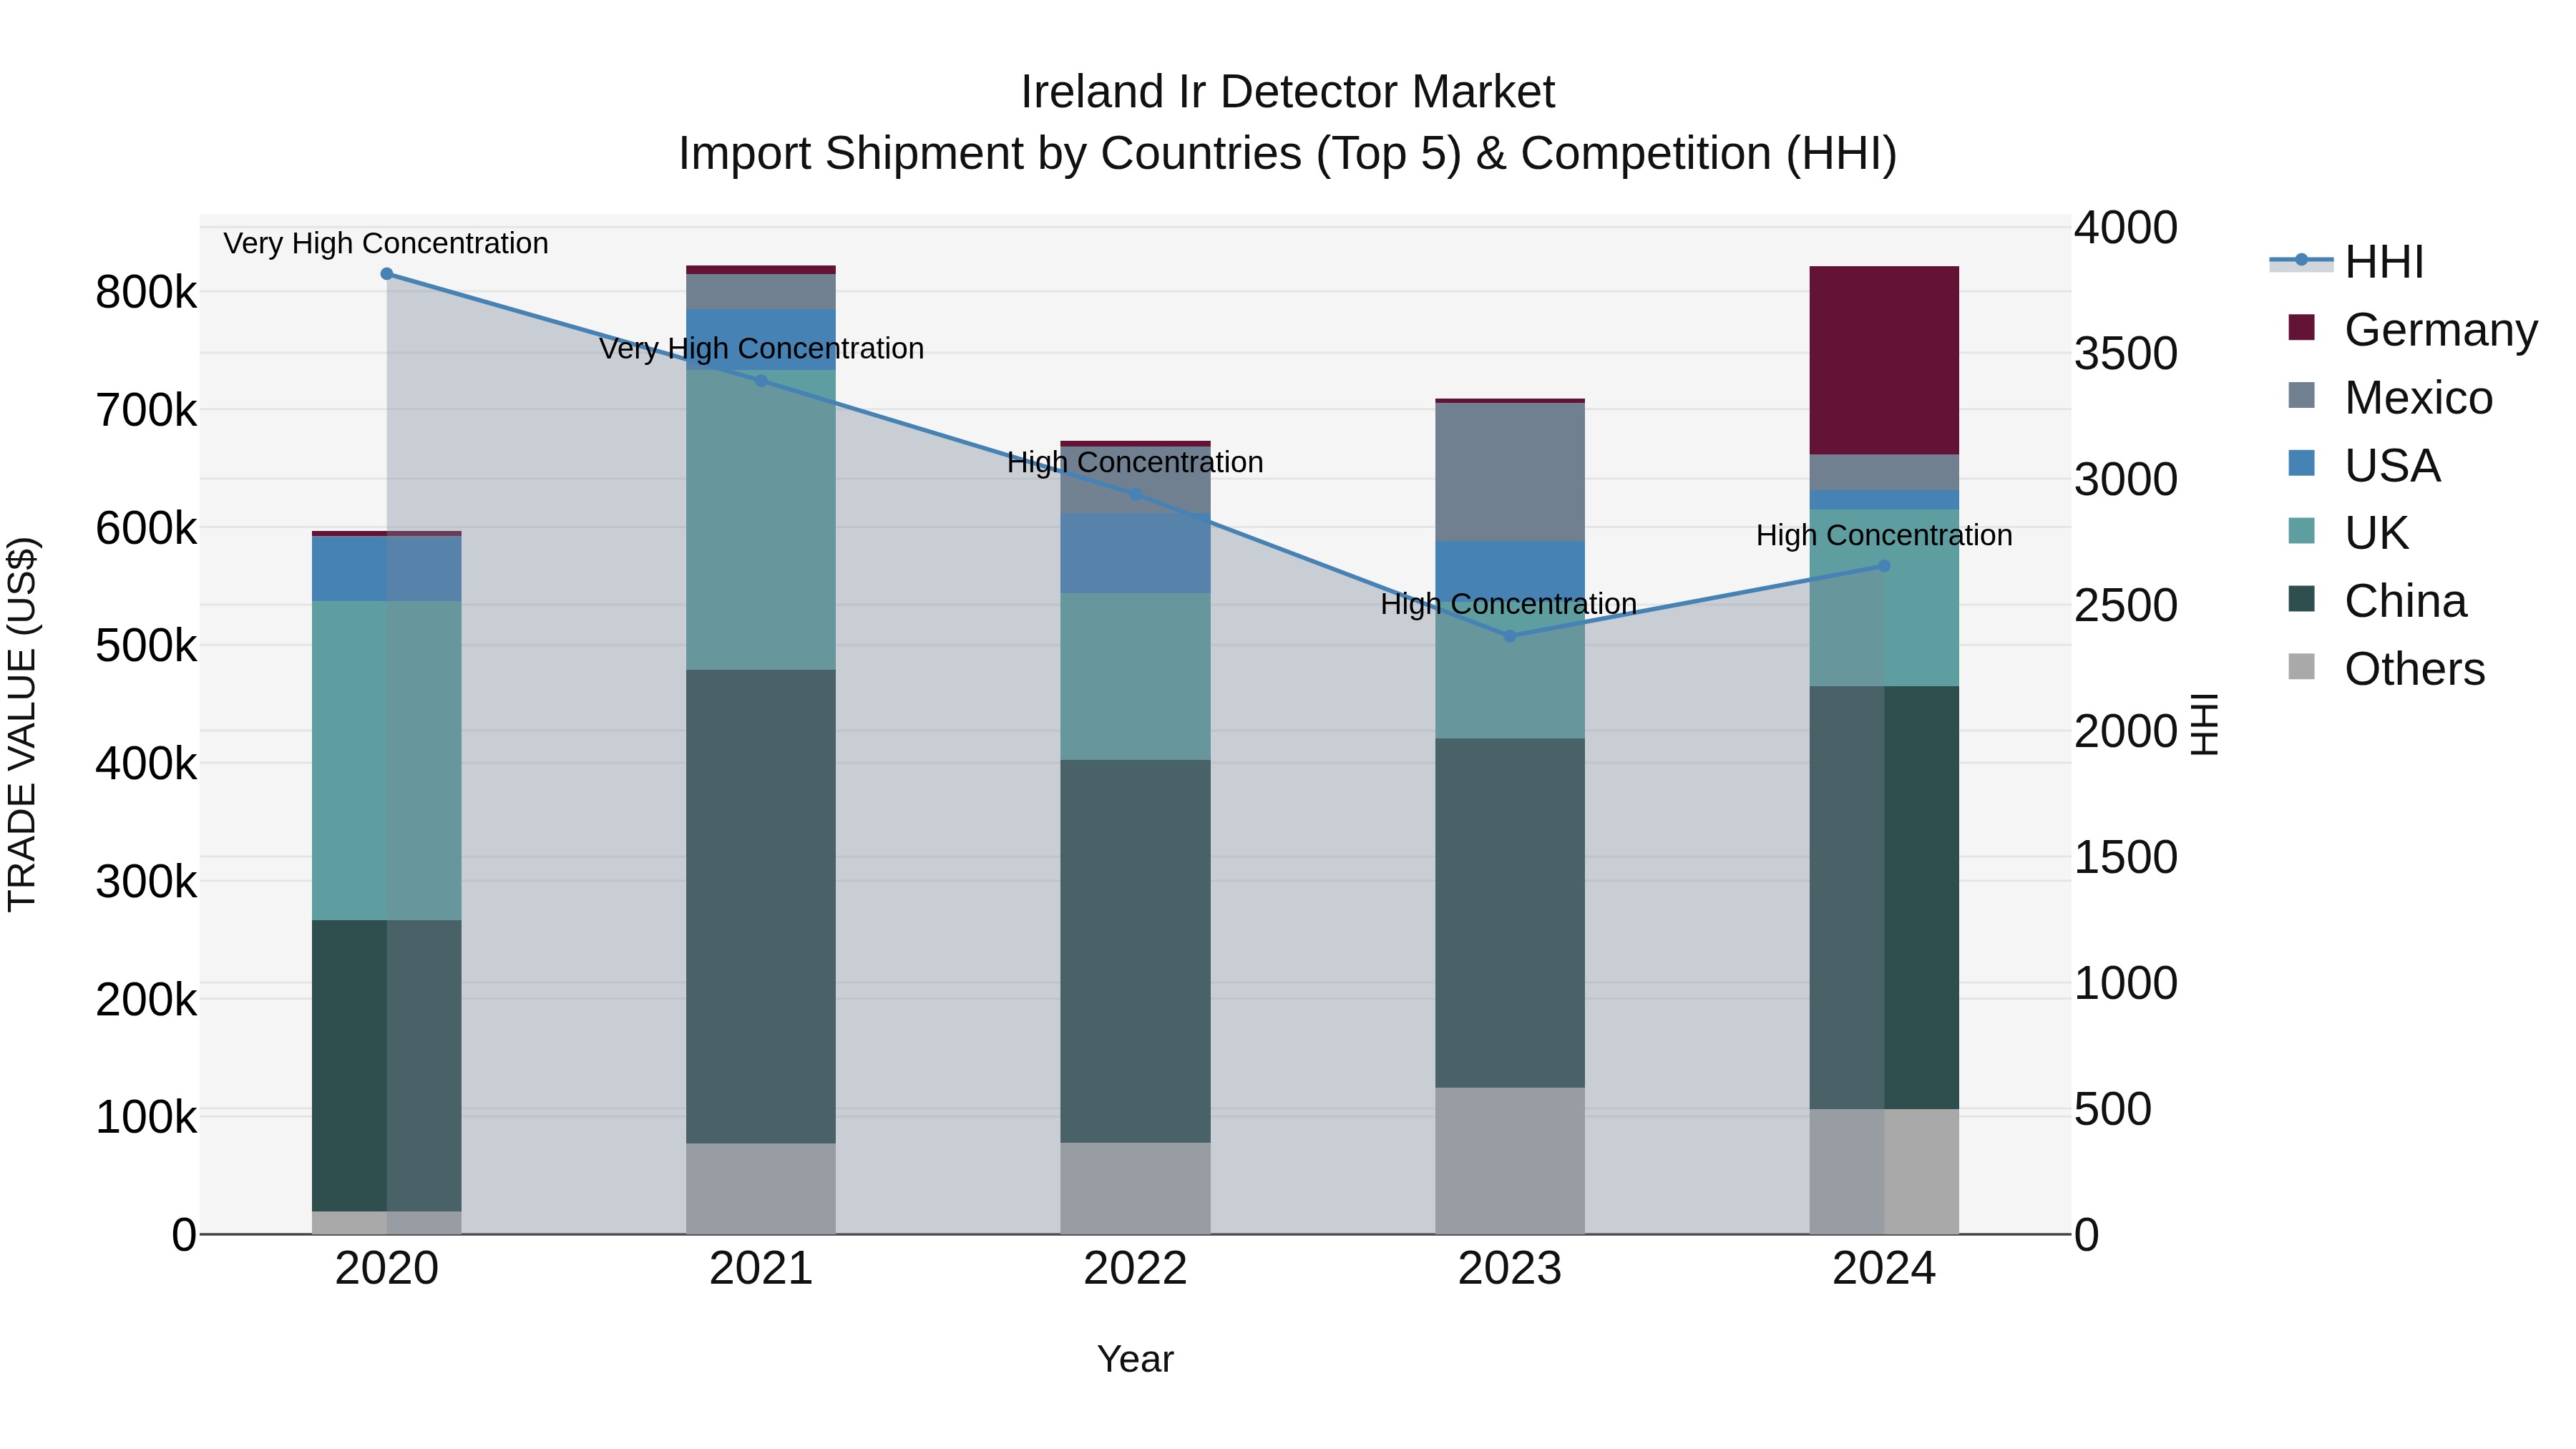This screenshot has height=1449, width=2576.
Task: Click the 2020 x-axis label
Action: tap(387, 1269)
